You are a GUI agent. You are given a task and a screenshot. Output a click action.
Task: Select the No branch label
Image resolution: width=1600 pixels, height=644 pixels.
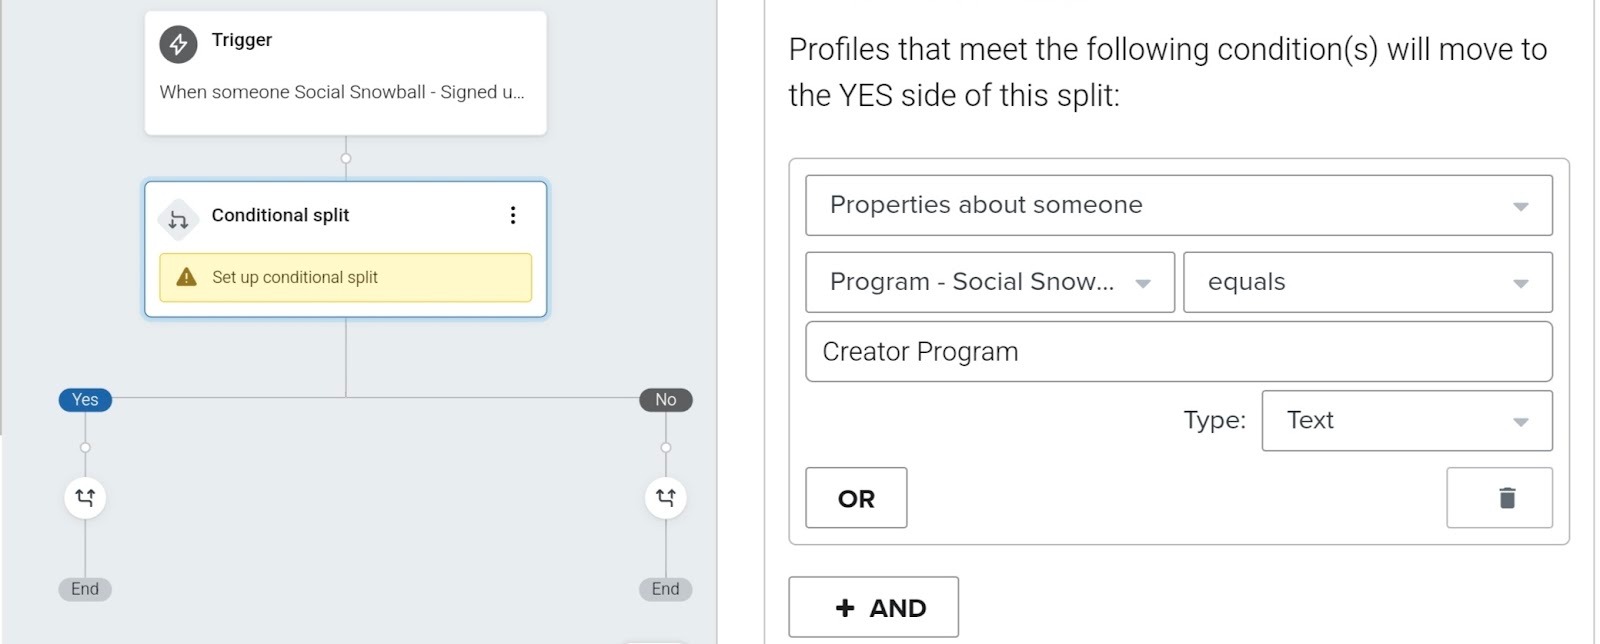click(665, 399)
